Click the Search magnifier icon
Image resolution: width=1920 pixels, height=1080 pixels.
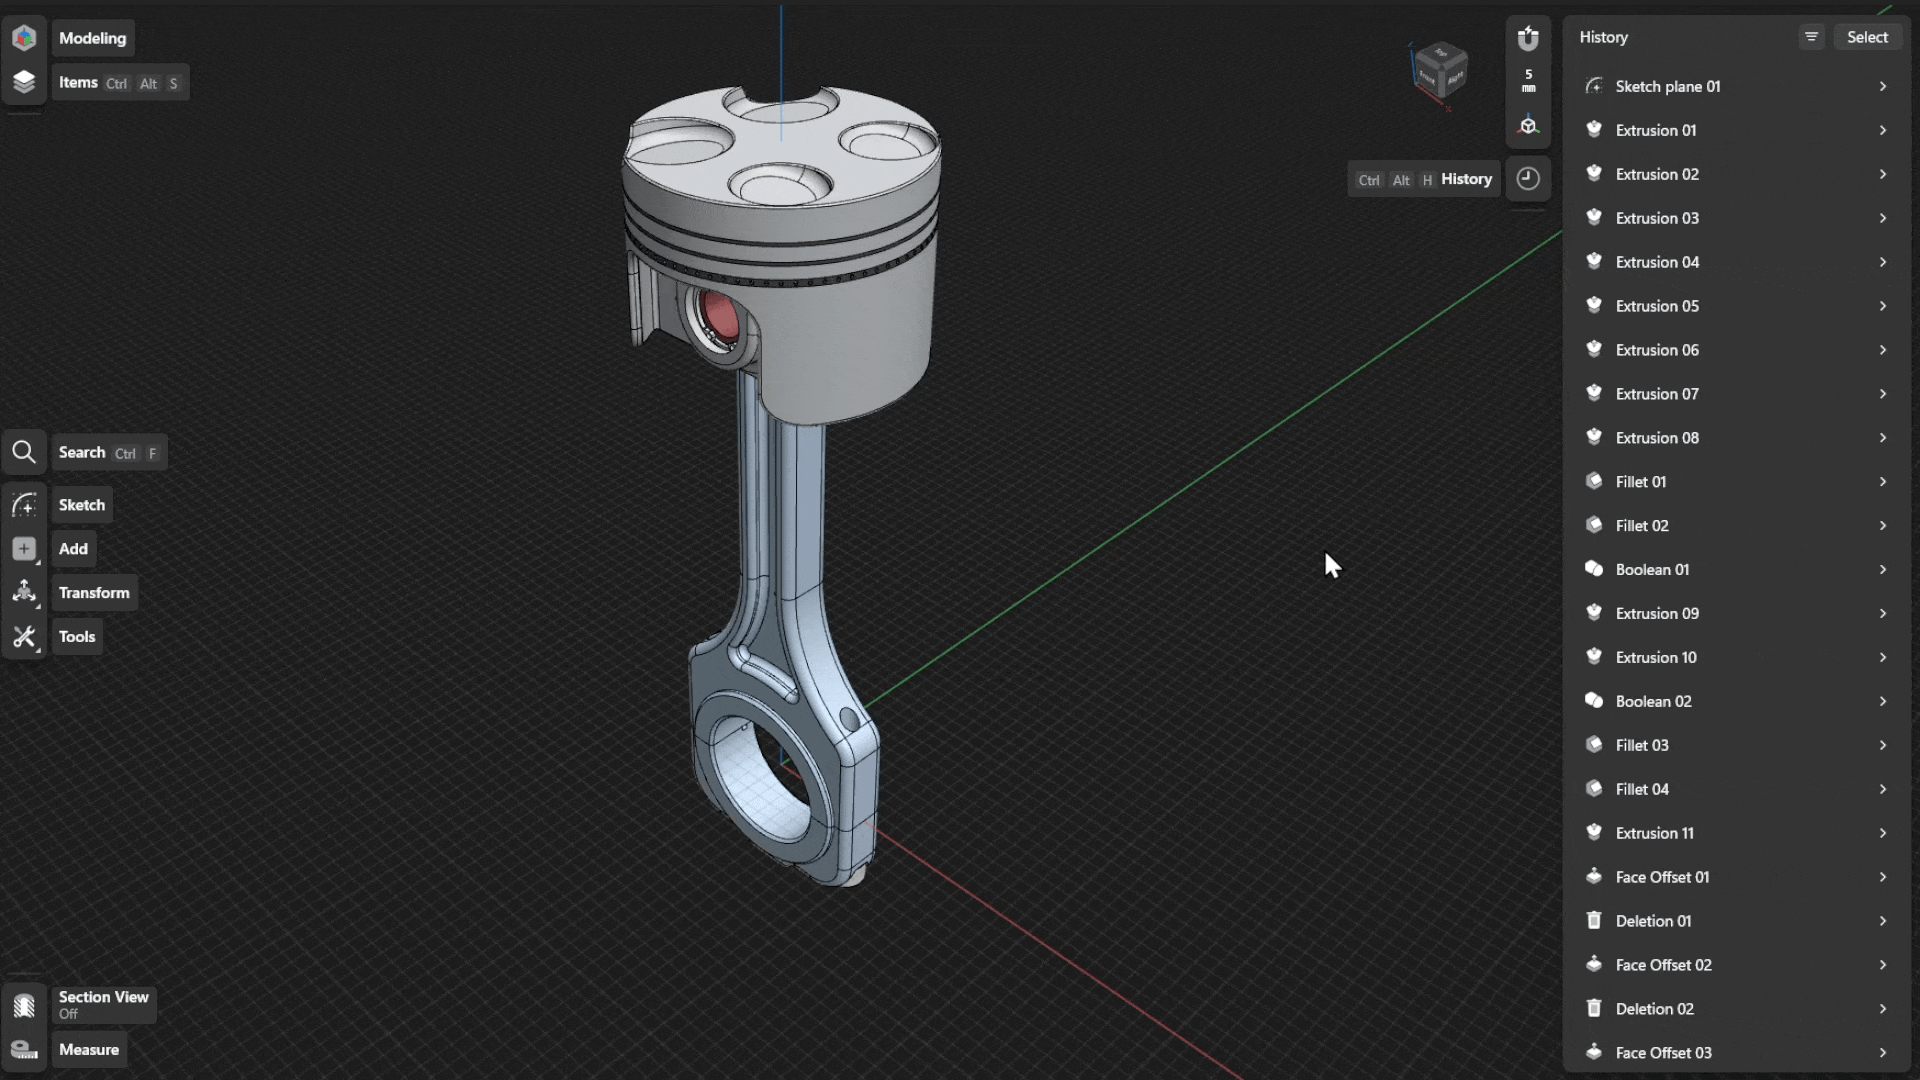24,452
